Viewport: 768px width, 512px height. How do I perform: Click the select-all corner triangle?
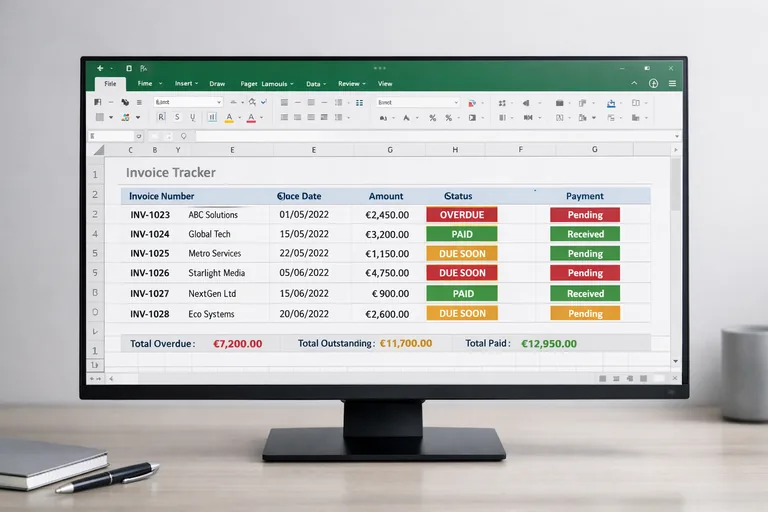[x=99, y=149]
